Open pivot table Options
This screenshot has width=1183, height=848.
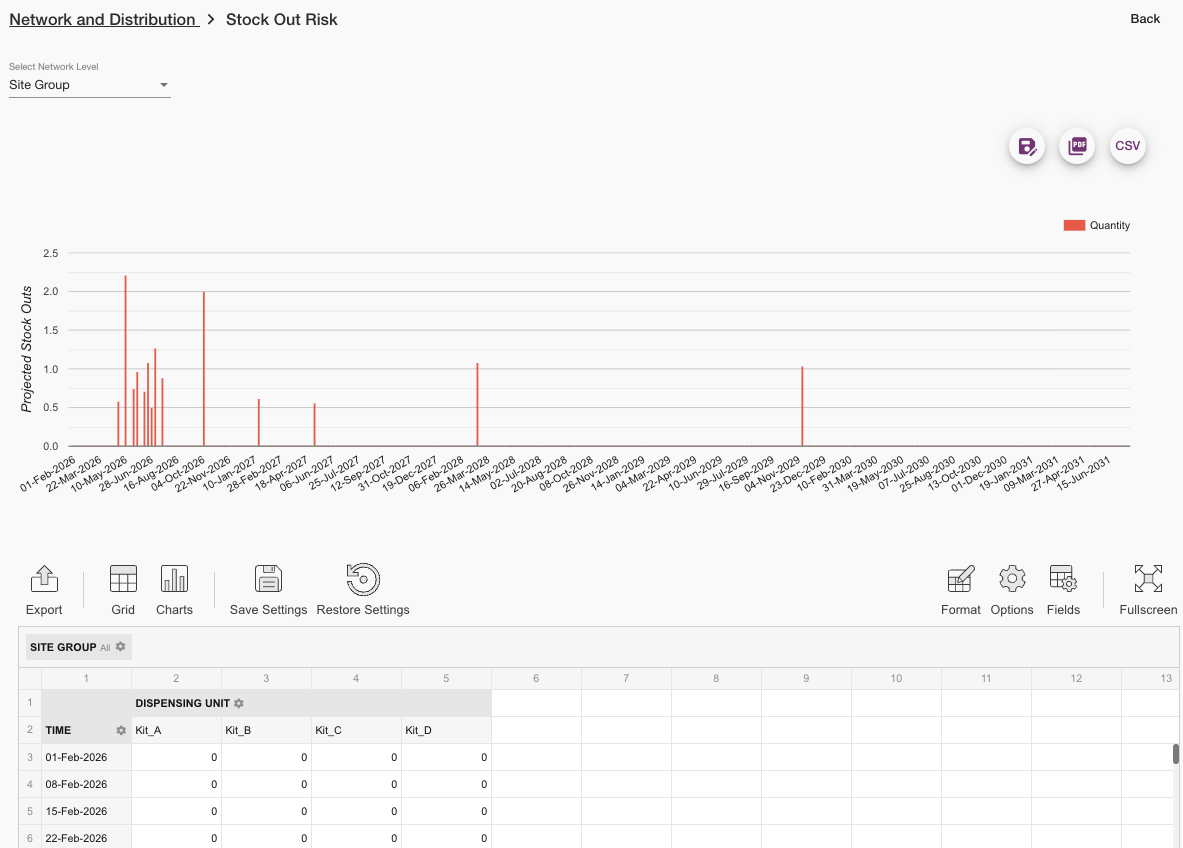[x=1012, y=589]
